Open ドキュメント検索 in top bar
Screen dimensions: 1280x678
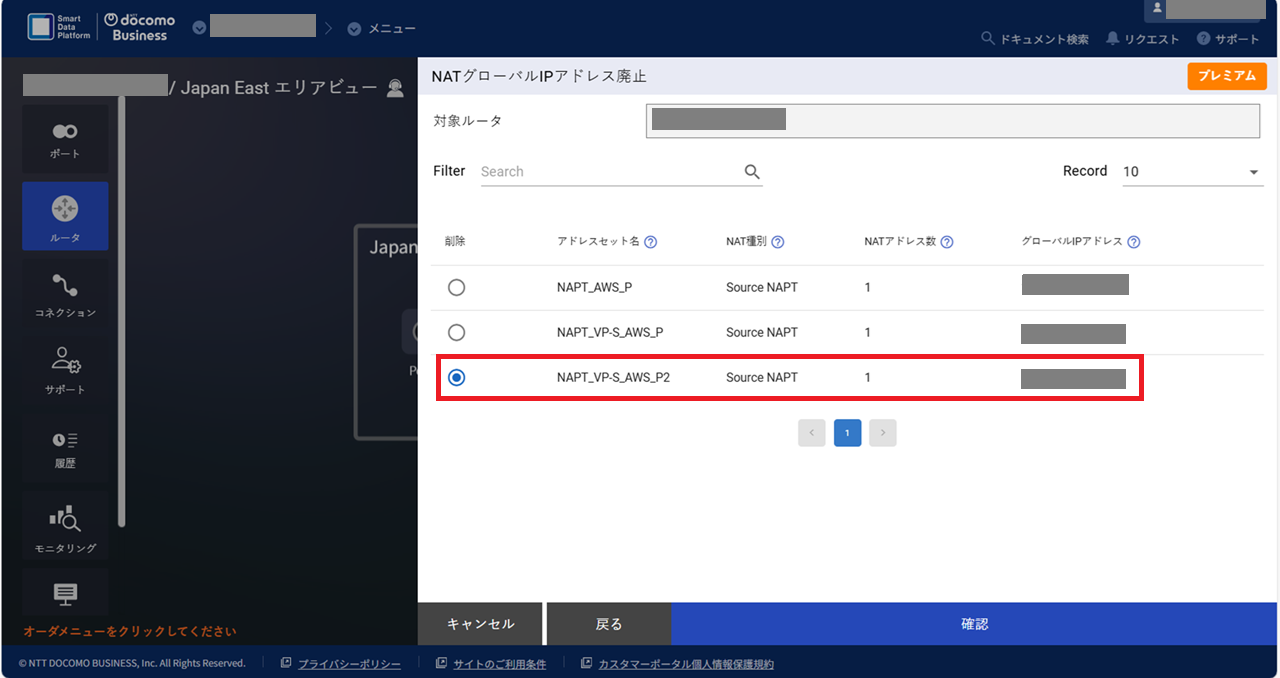pos(1035,39)
